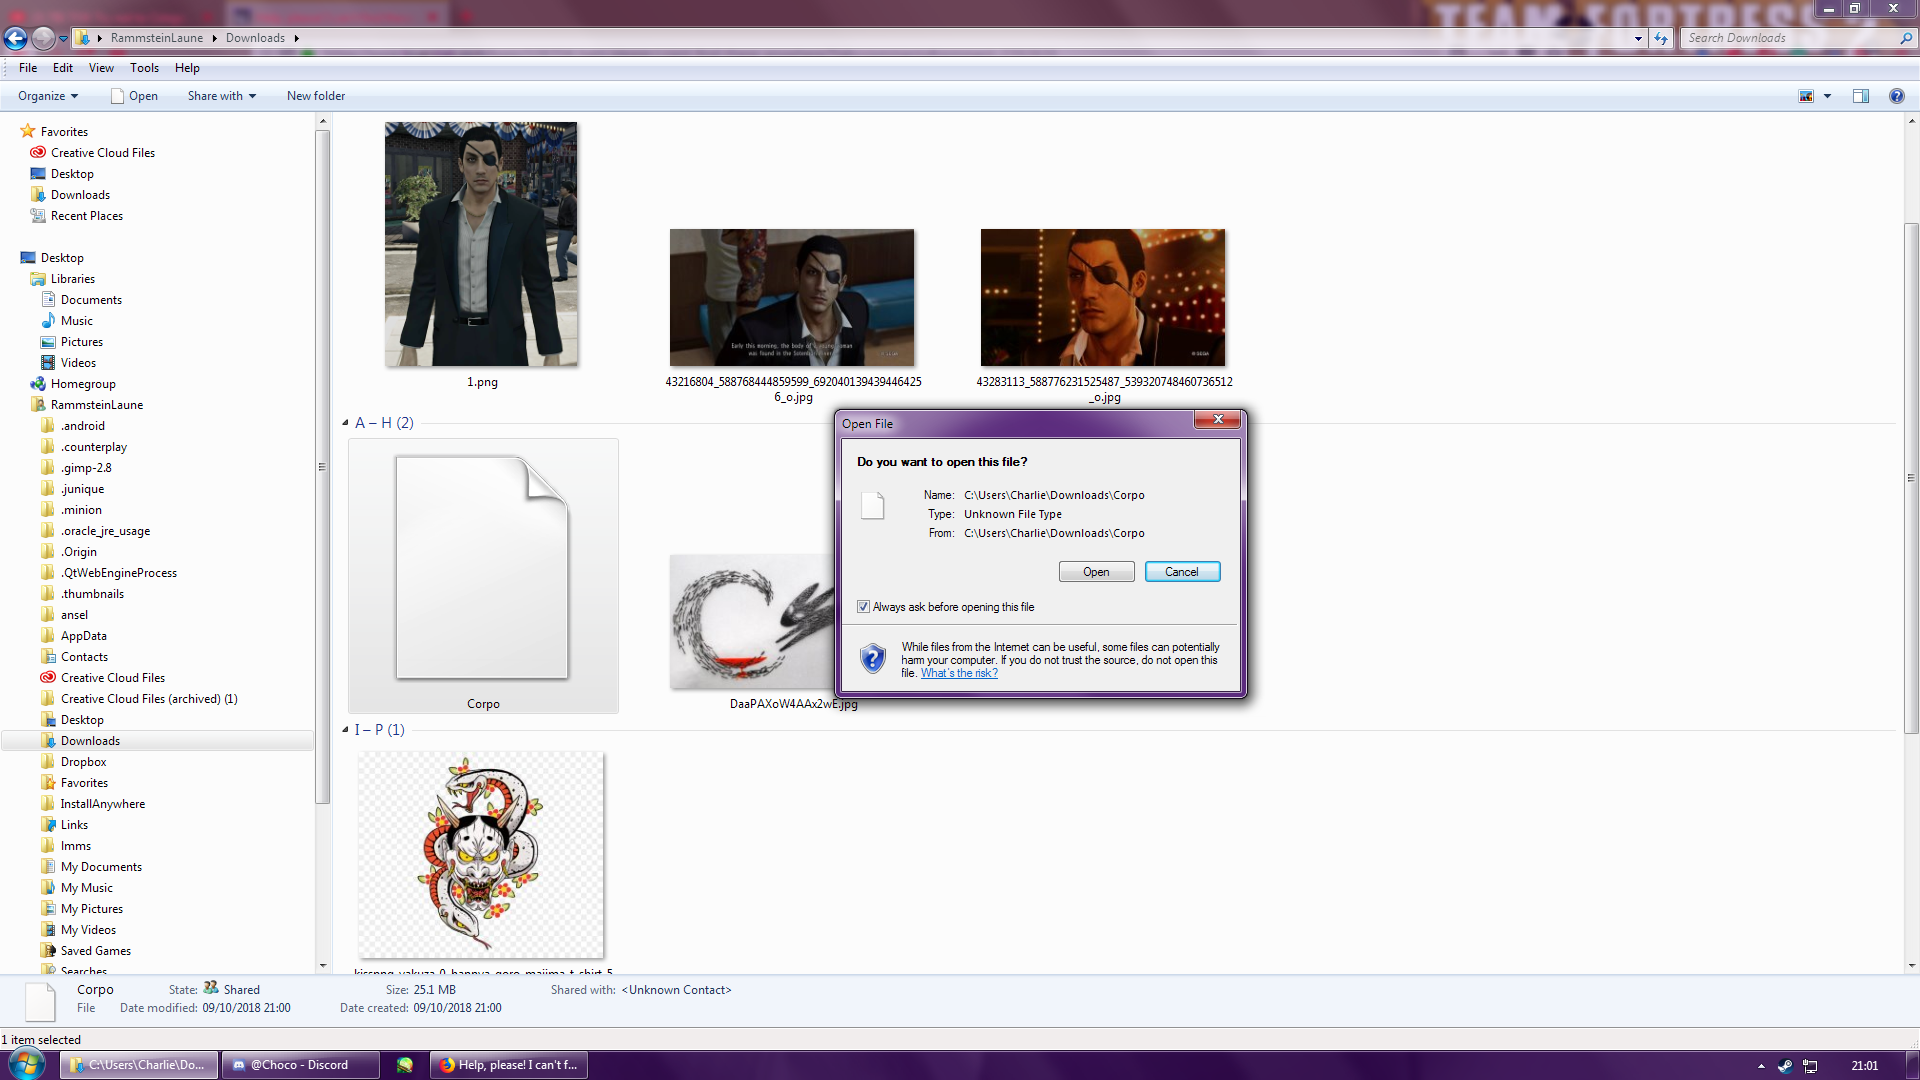Click the What's the risk? link
1920x1080 pixels.
pos(959,673)
